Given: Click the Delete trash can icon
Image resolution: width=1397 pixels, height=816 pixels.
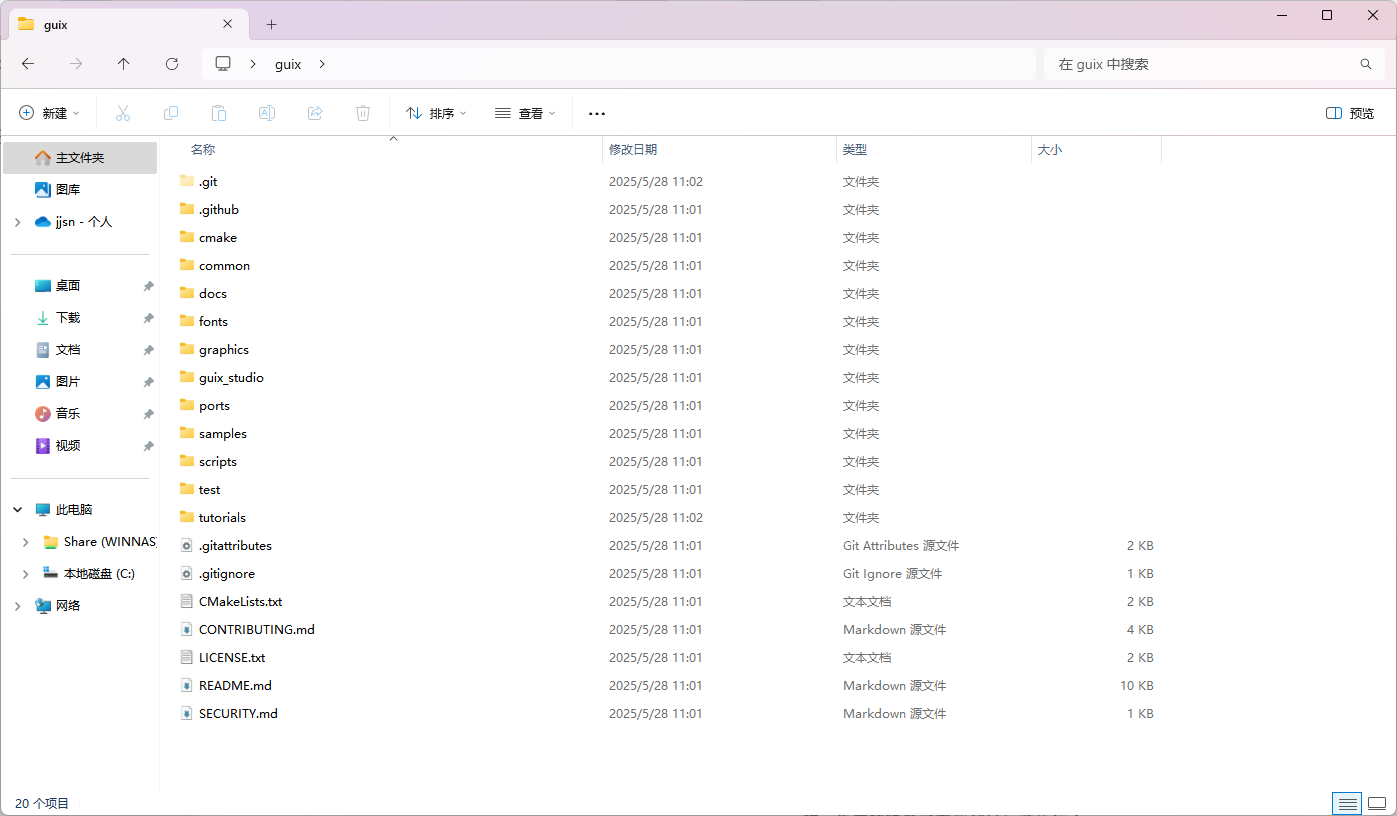Looking at the screenshot, I should pos(363,114).
